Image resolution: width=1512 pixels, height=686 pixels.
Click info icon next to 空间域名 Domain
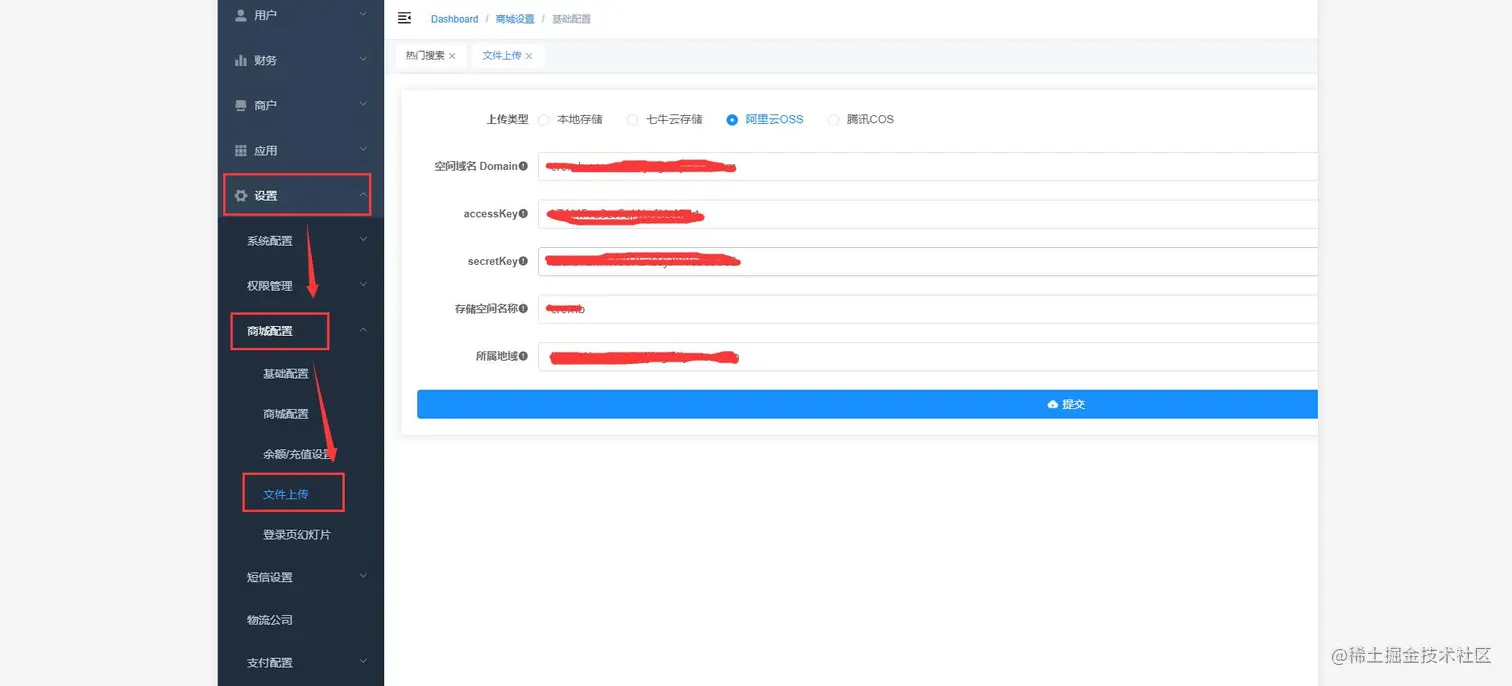coord(523,166)
